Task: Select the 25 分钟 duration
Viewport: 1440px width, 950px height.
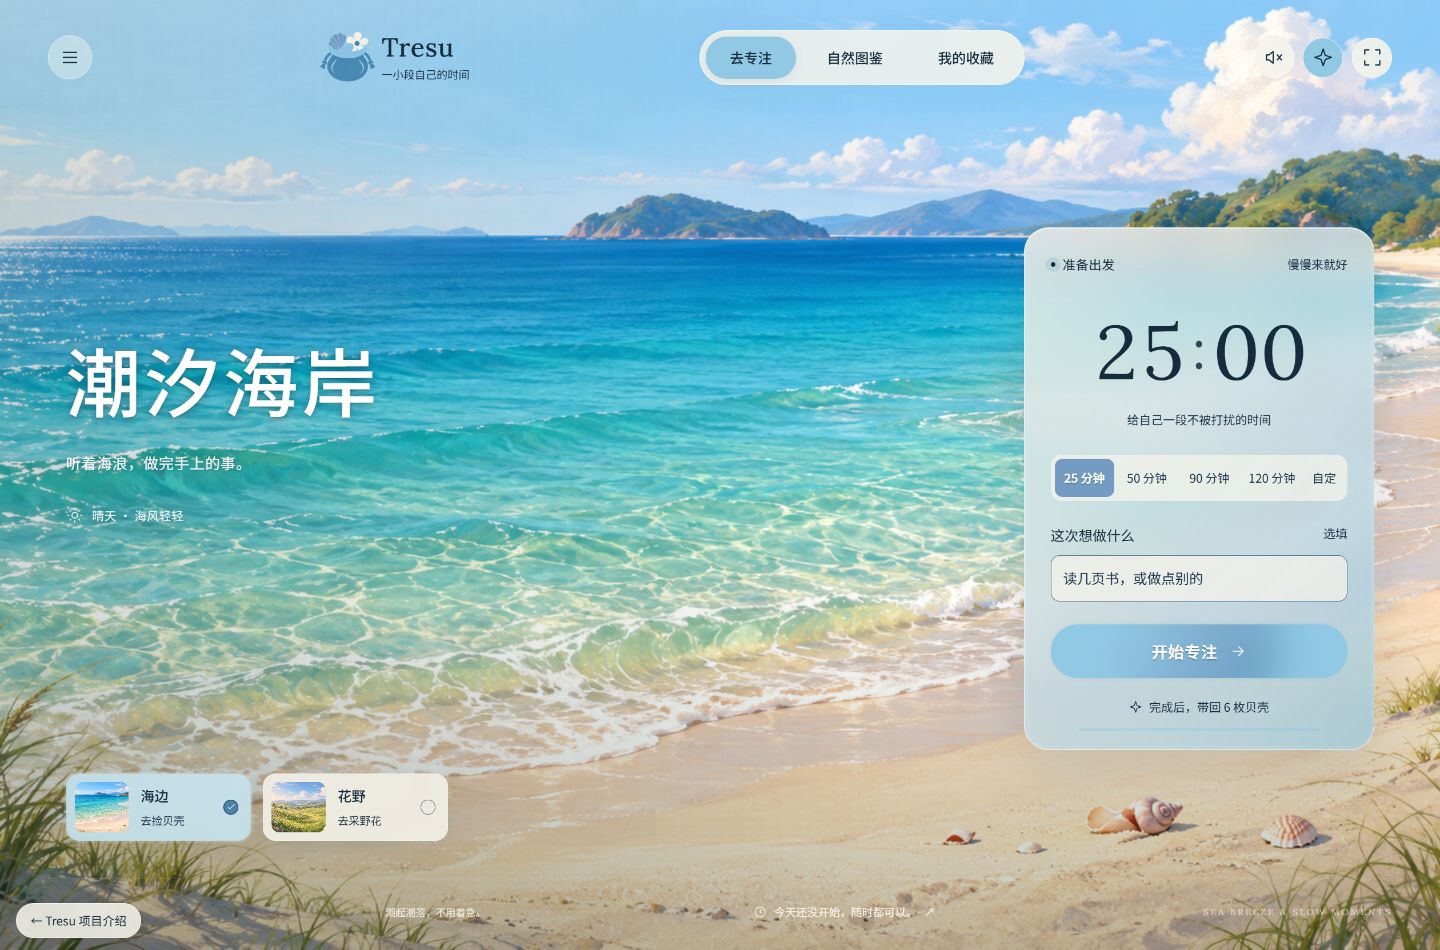Action: (x=1084, y=478)
